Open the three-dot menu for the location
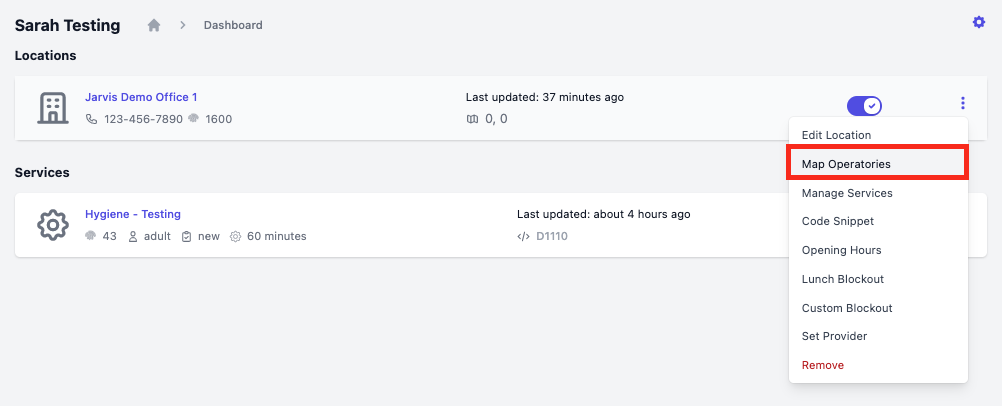Screen dimensions: 1002x406 coord(962,103)
